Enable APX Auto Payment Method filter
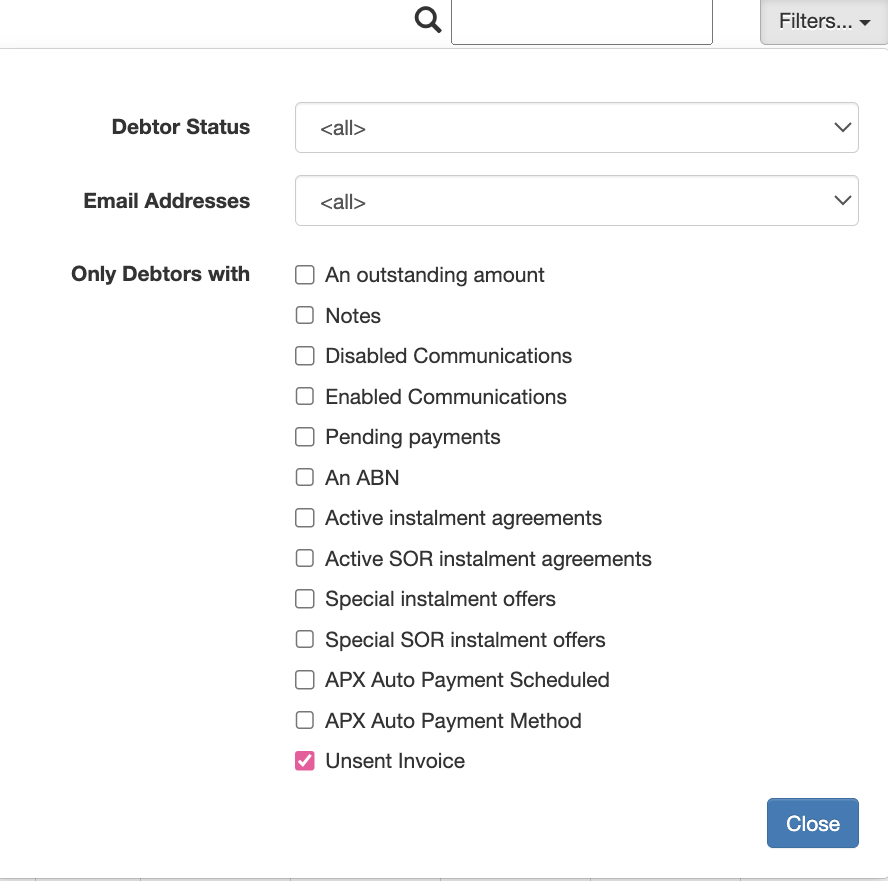Image resolution: width=888 pixels, height=881 pixels. click(304, 720)
